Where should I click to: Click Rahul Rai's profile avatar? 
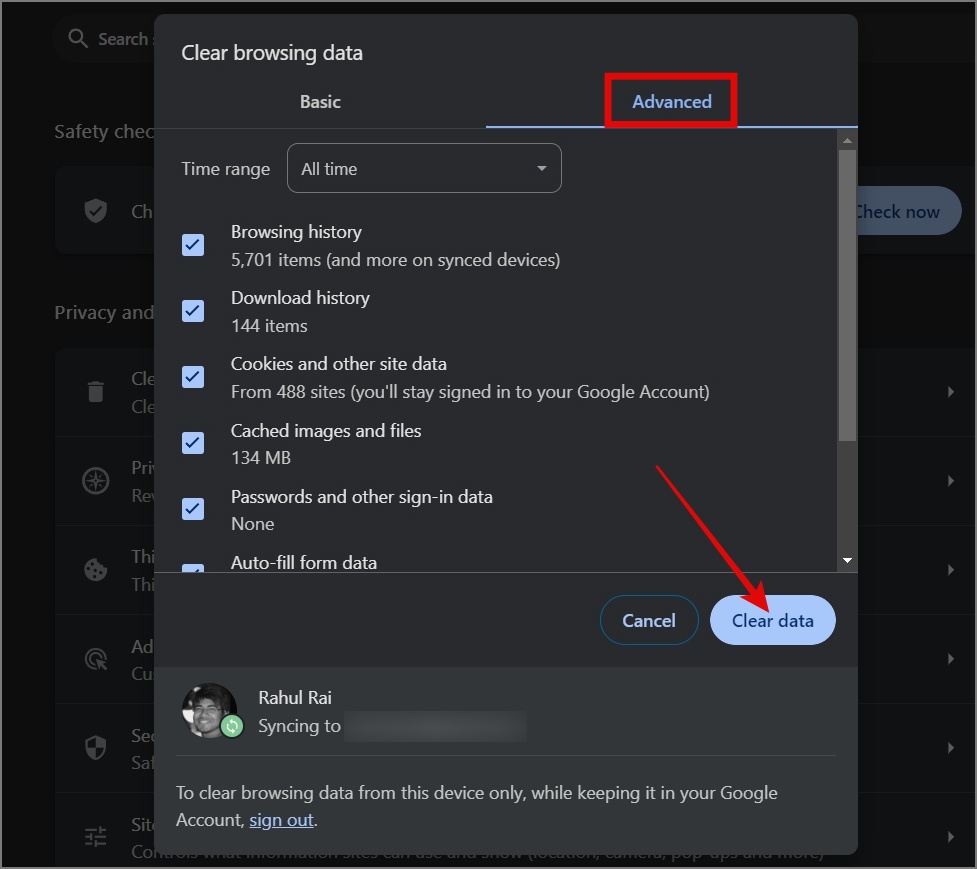(211, 710)
